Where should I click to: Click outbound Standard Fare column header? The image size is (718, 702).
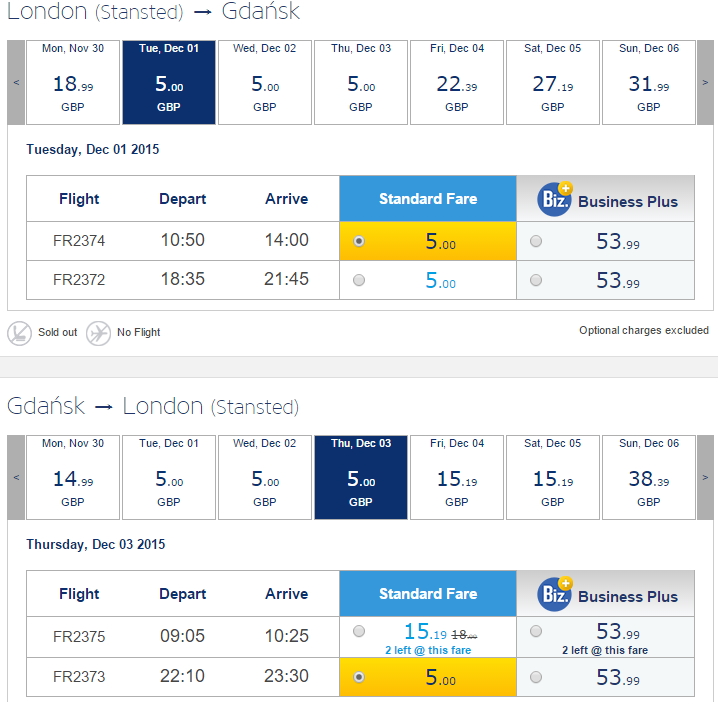click(x=428, y=199)
